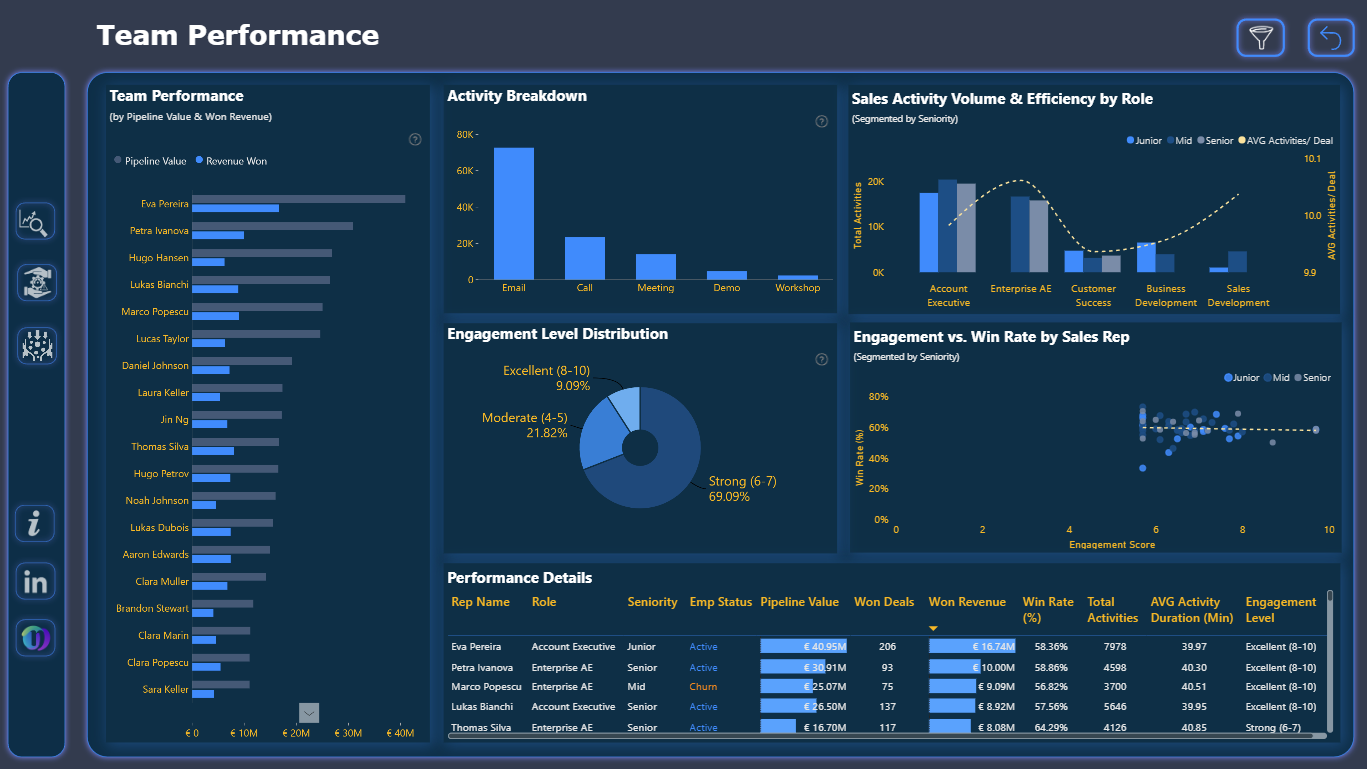This screenshot has width=1367, height=769.
Task: Toggle Pipeline Value legend item
Action: [150, 161]
